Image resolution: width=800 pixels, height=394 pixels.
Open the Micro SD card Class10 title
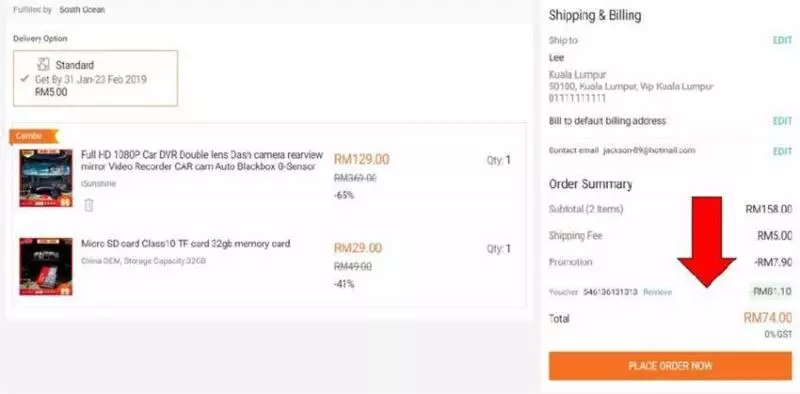[x=186, y=243]
